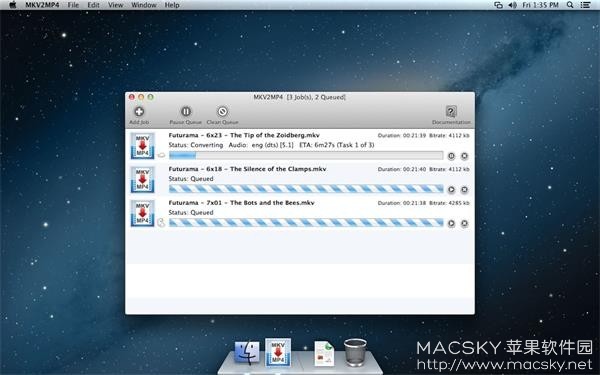The width and height of the screenshot is (600, 375).
Task: Open the File menu
Action: click(73, 5)
